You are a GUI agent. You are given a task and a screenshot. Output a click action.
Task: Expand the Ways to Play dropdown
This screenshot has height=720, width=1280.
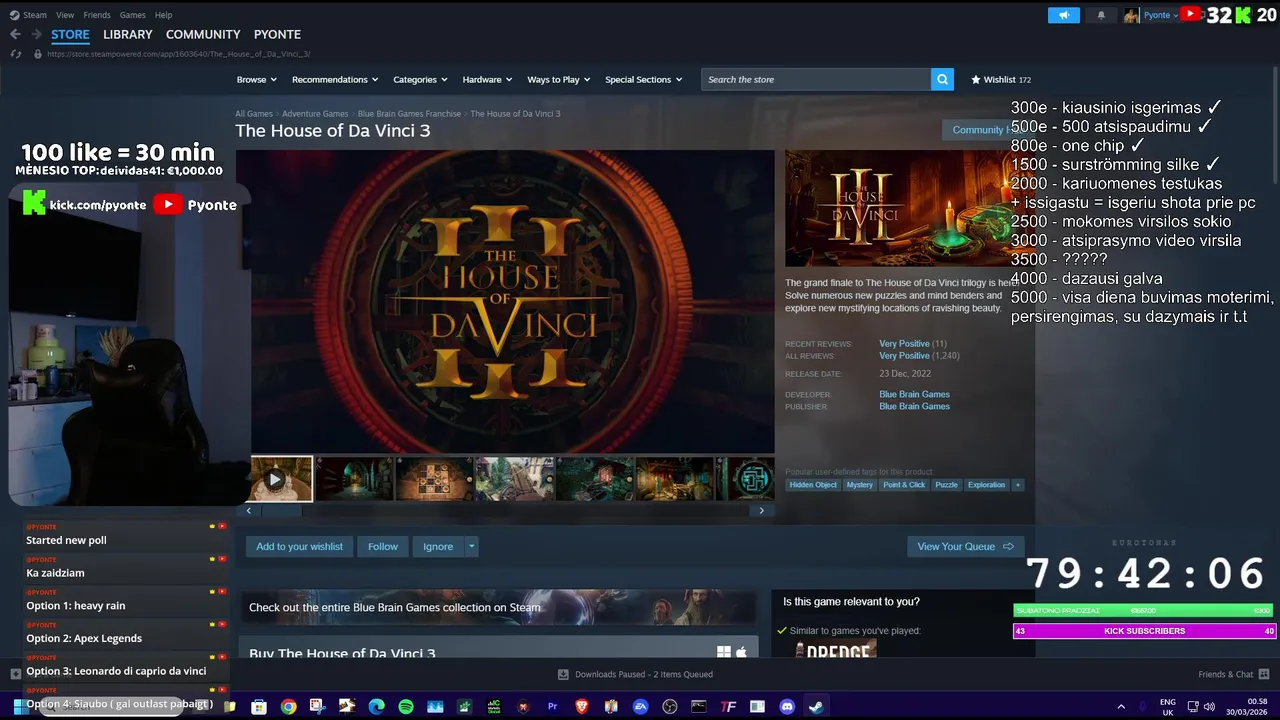pos(558,79)
